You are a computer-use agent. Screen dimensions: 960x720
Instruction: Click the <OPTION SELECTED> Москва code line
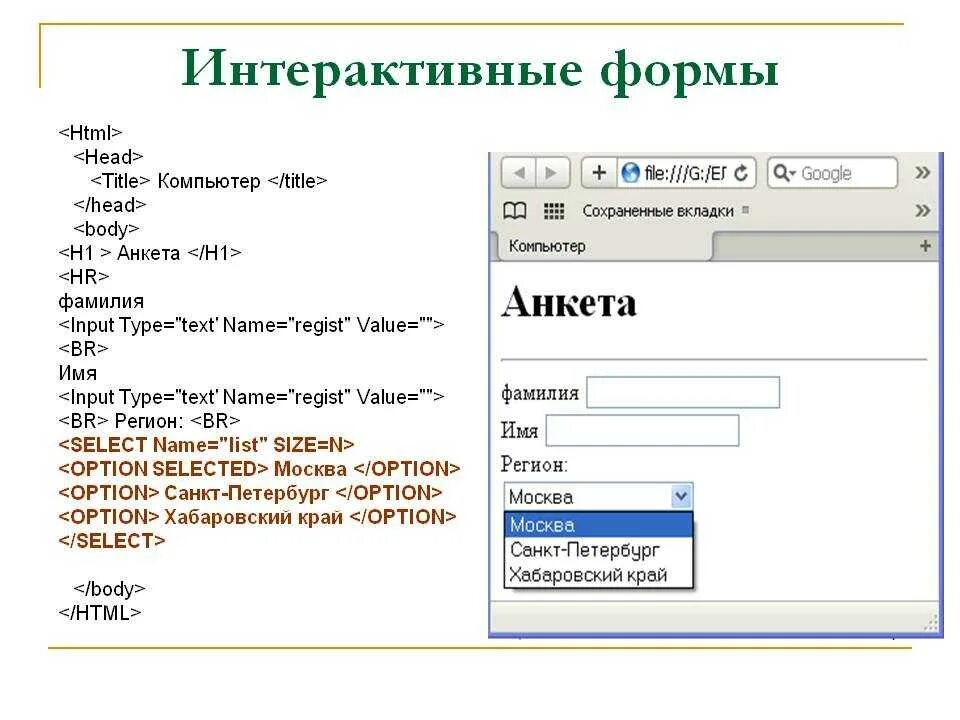259,469
